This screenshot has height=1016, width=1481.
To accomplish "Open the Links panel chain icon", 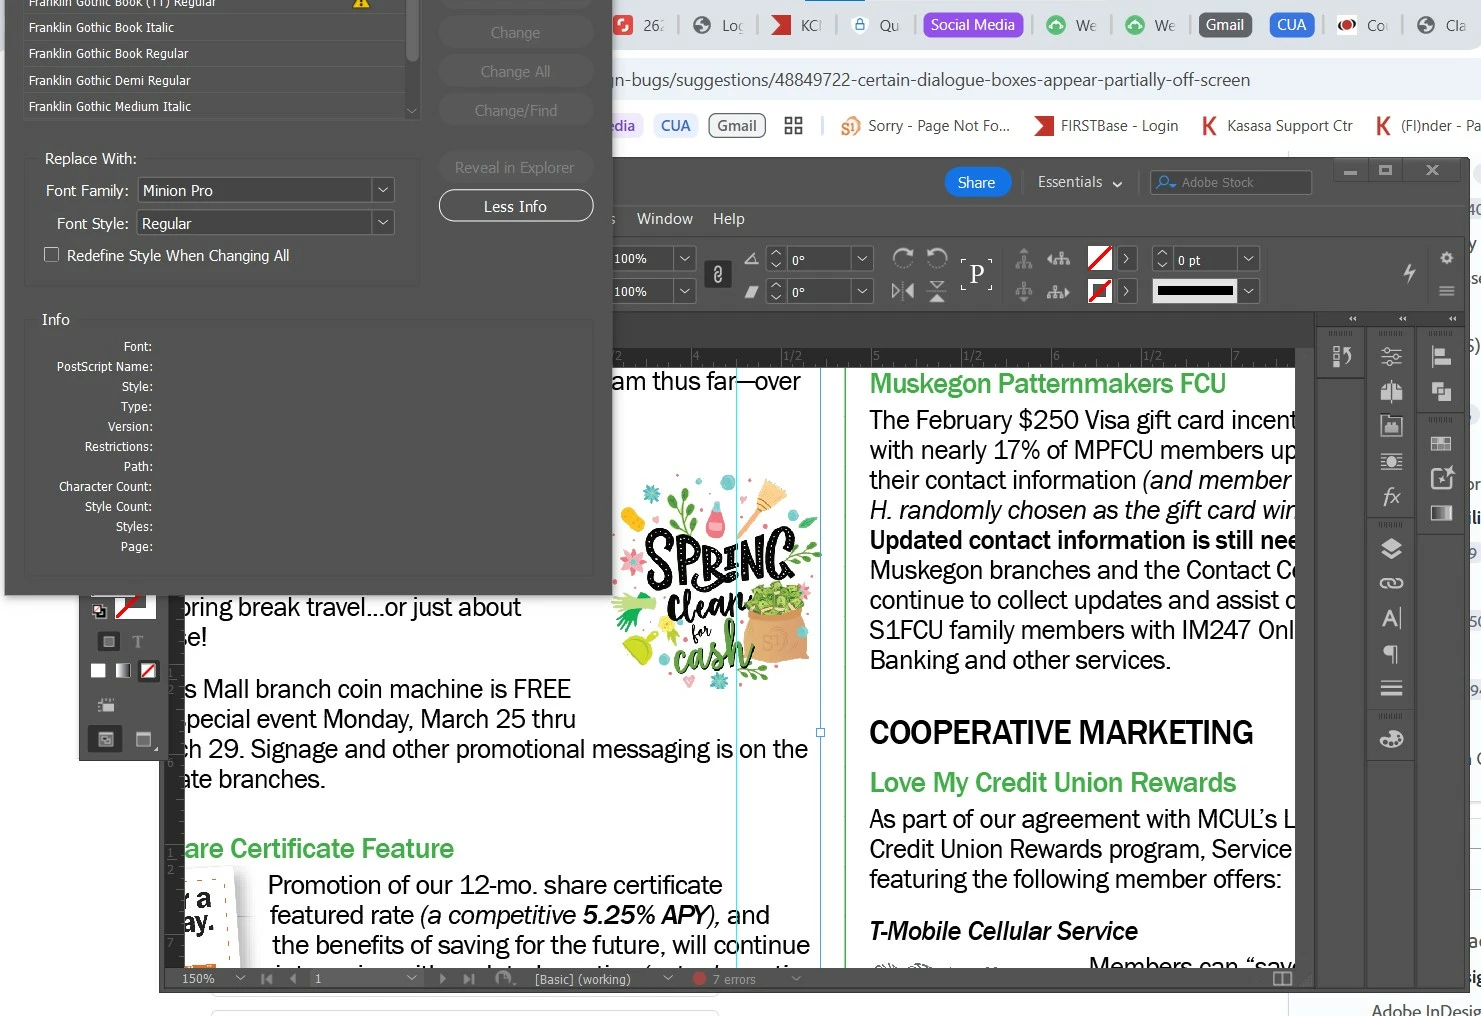I will tap(1391, 583).
